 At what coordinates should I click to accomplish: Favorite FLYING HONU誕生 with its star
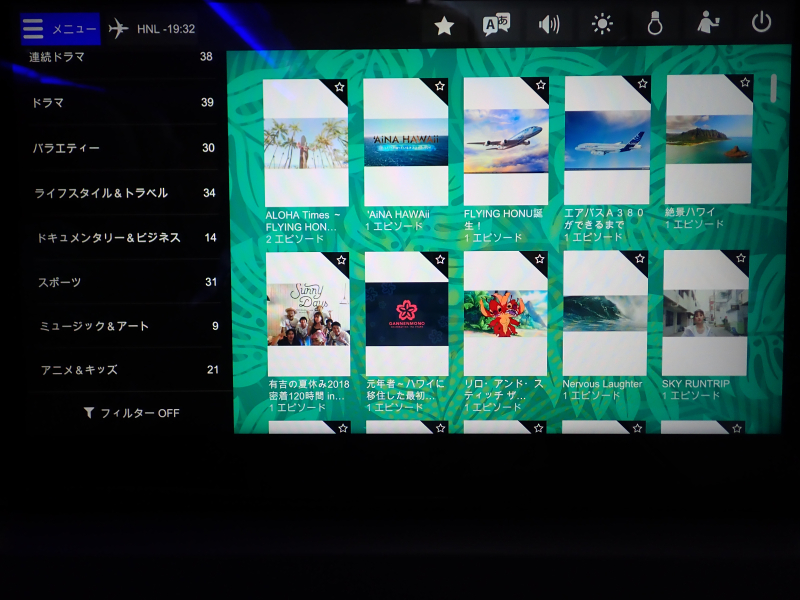(x=541, y=85)
